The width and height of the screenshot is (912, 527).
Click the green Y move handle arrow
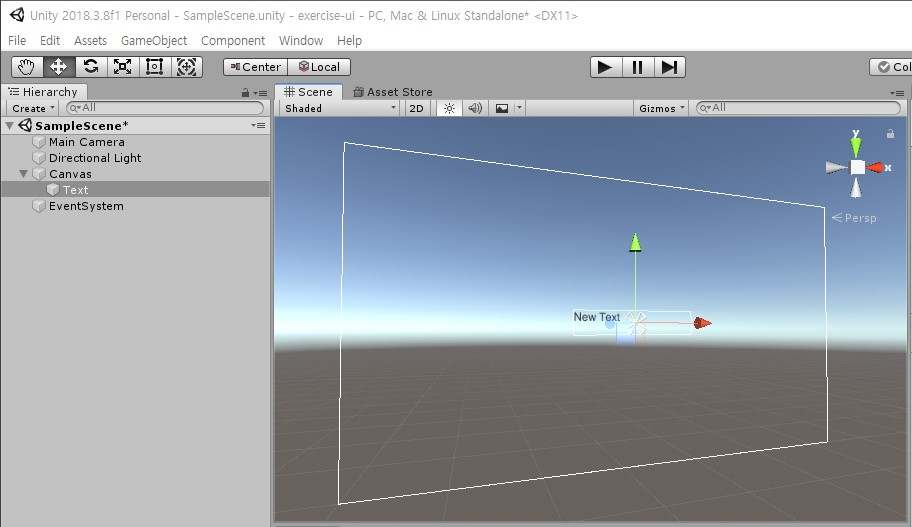click(635, 243)
